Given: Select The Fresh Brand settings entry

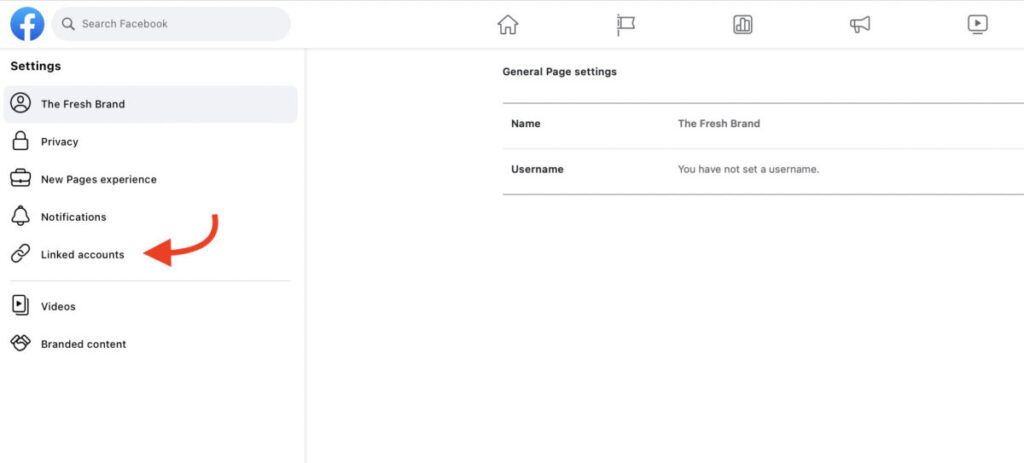Looking at the screenshot, I should (x=150, y=104).
